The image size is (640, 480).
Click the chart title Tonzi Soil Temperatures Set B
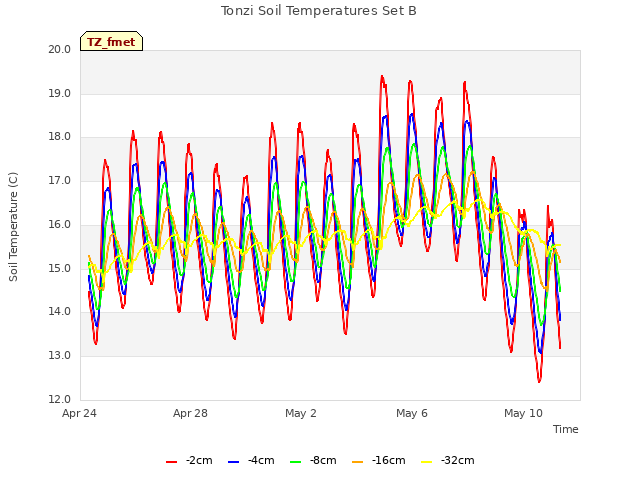[x=319, y=11]
